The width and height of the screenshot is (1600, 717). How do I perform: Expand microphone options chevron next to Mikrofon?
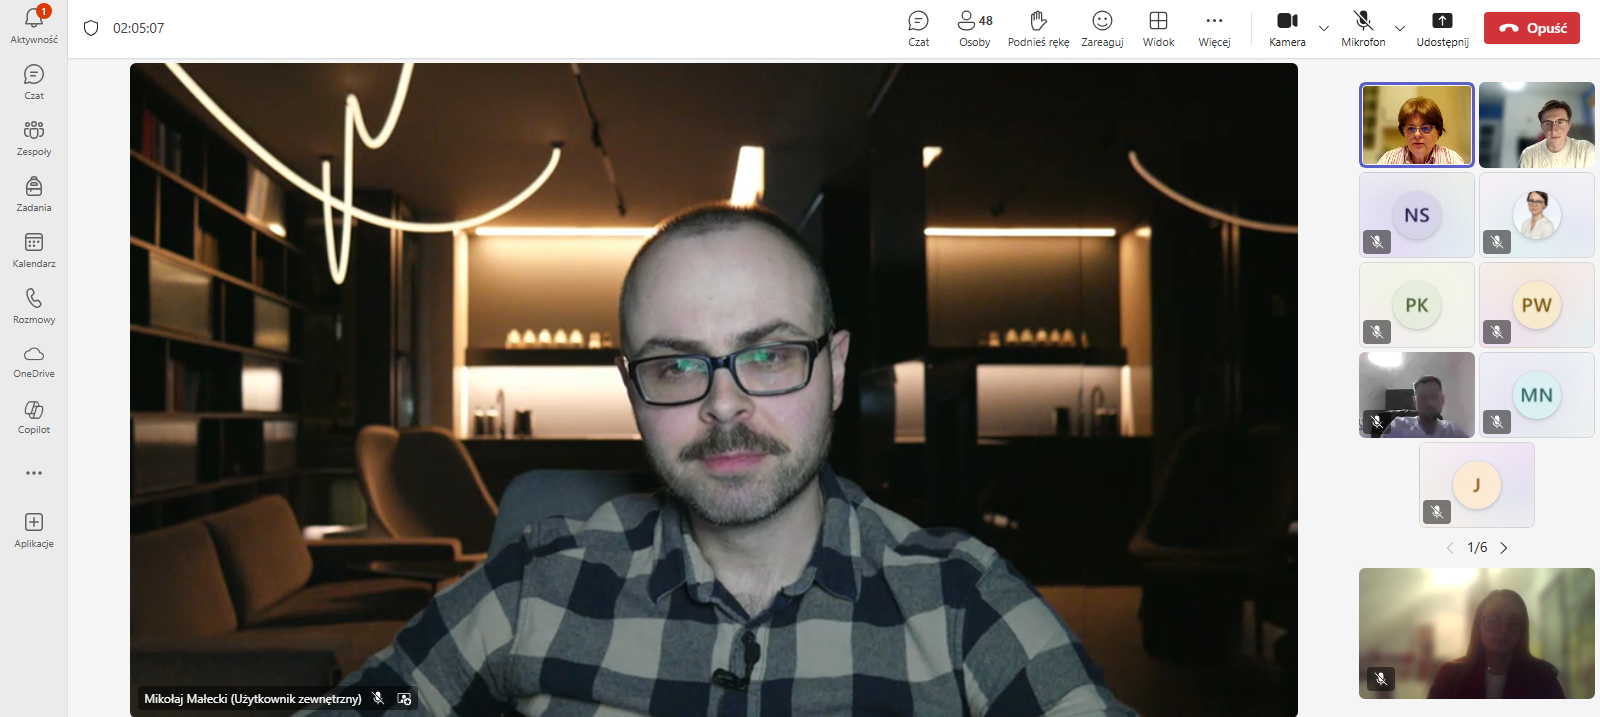pos(1400,28)
